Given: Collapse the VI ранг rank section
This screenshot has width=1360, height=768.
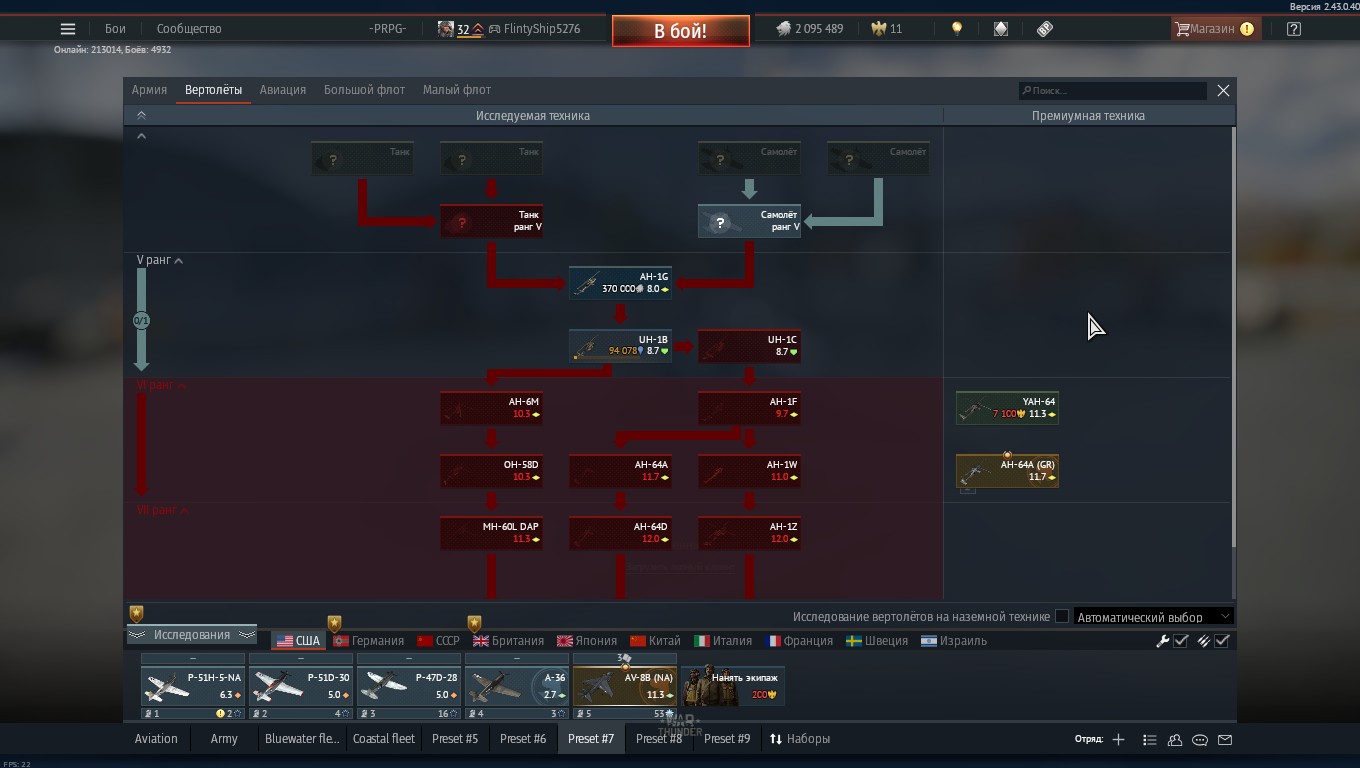Looking at the screenshot, I should [162, 385].
